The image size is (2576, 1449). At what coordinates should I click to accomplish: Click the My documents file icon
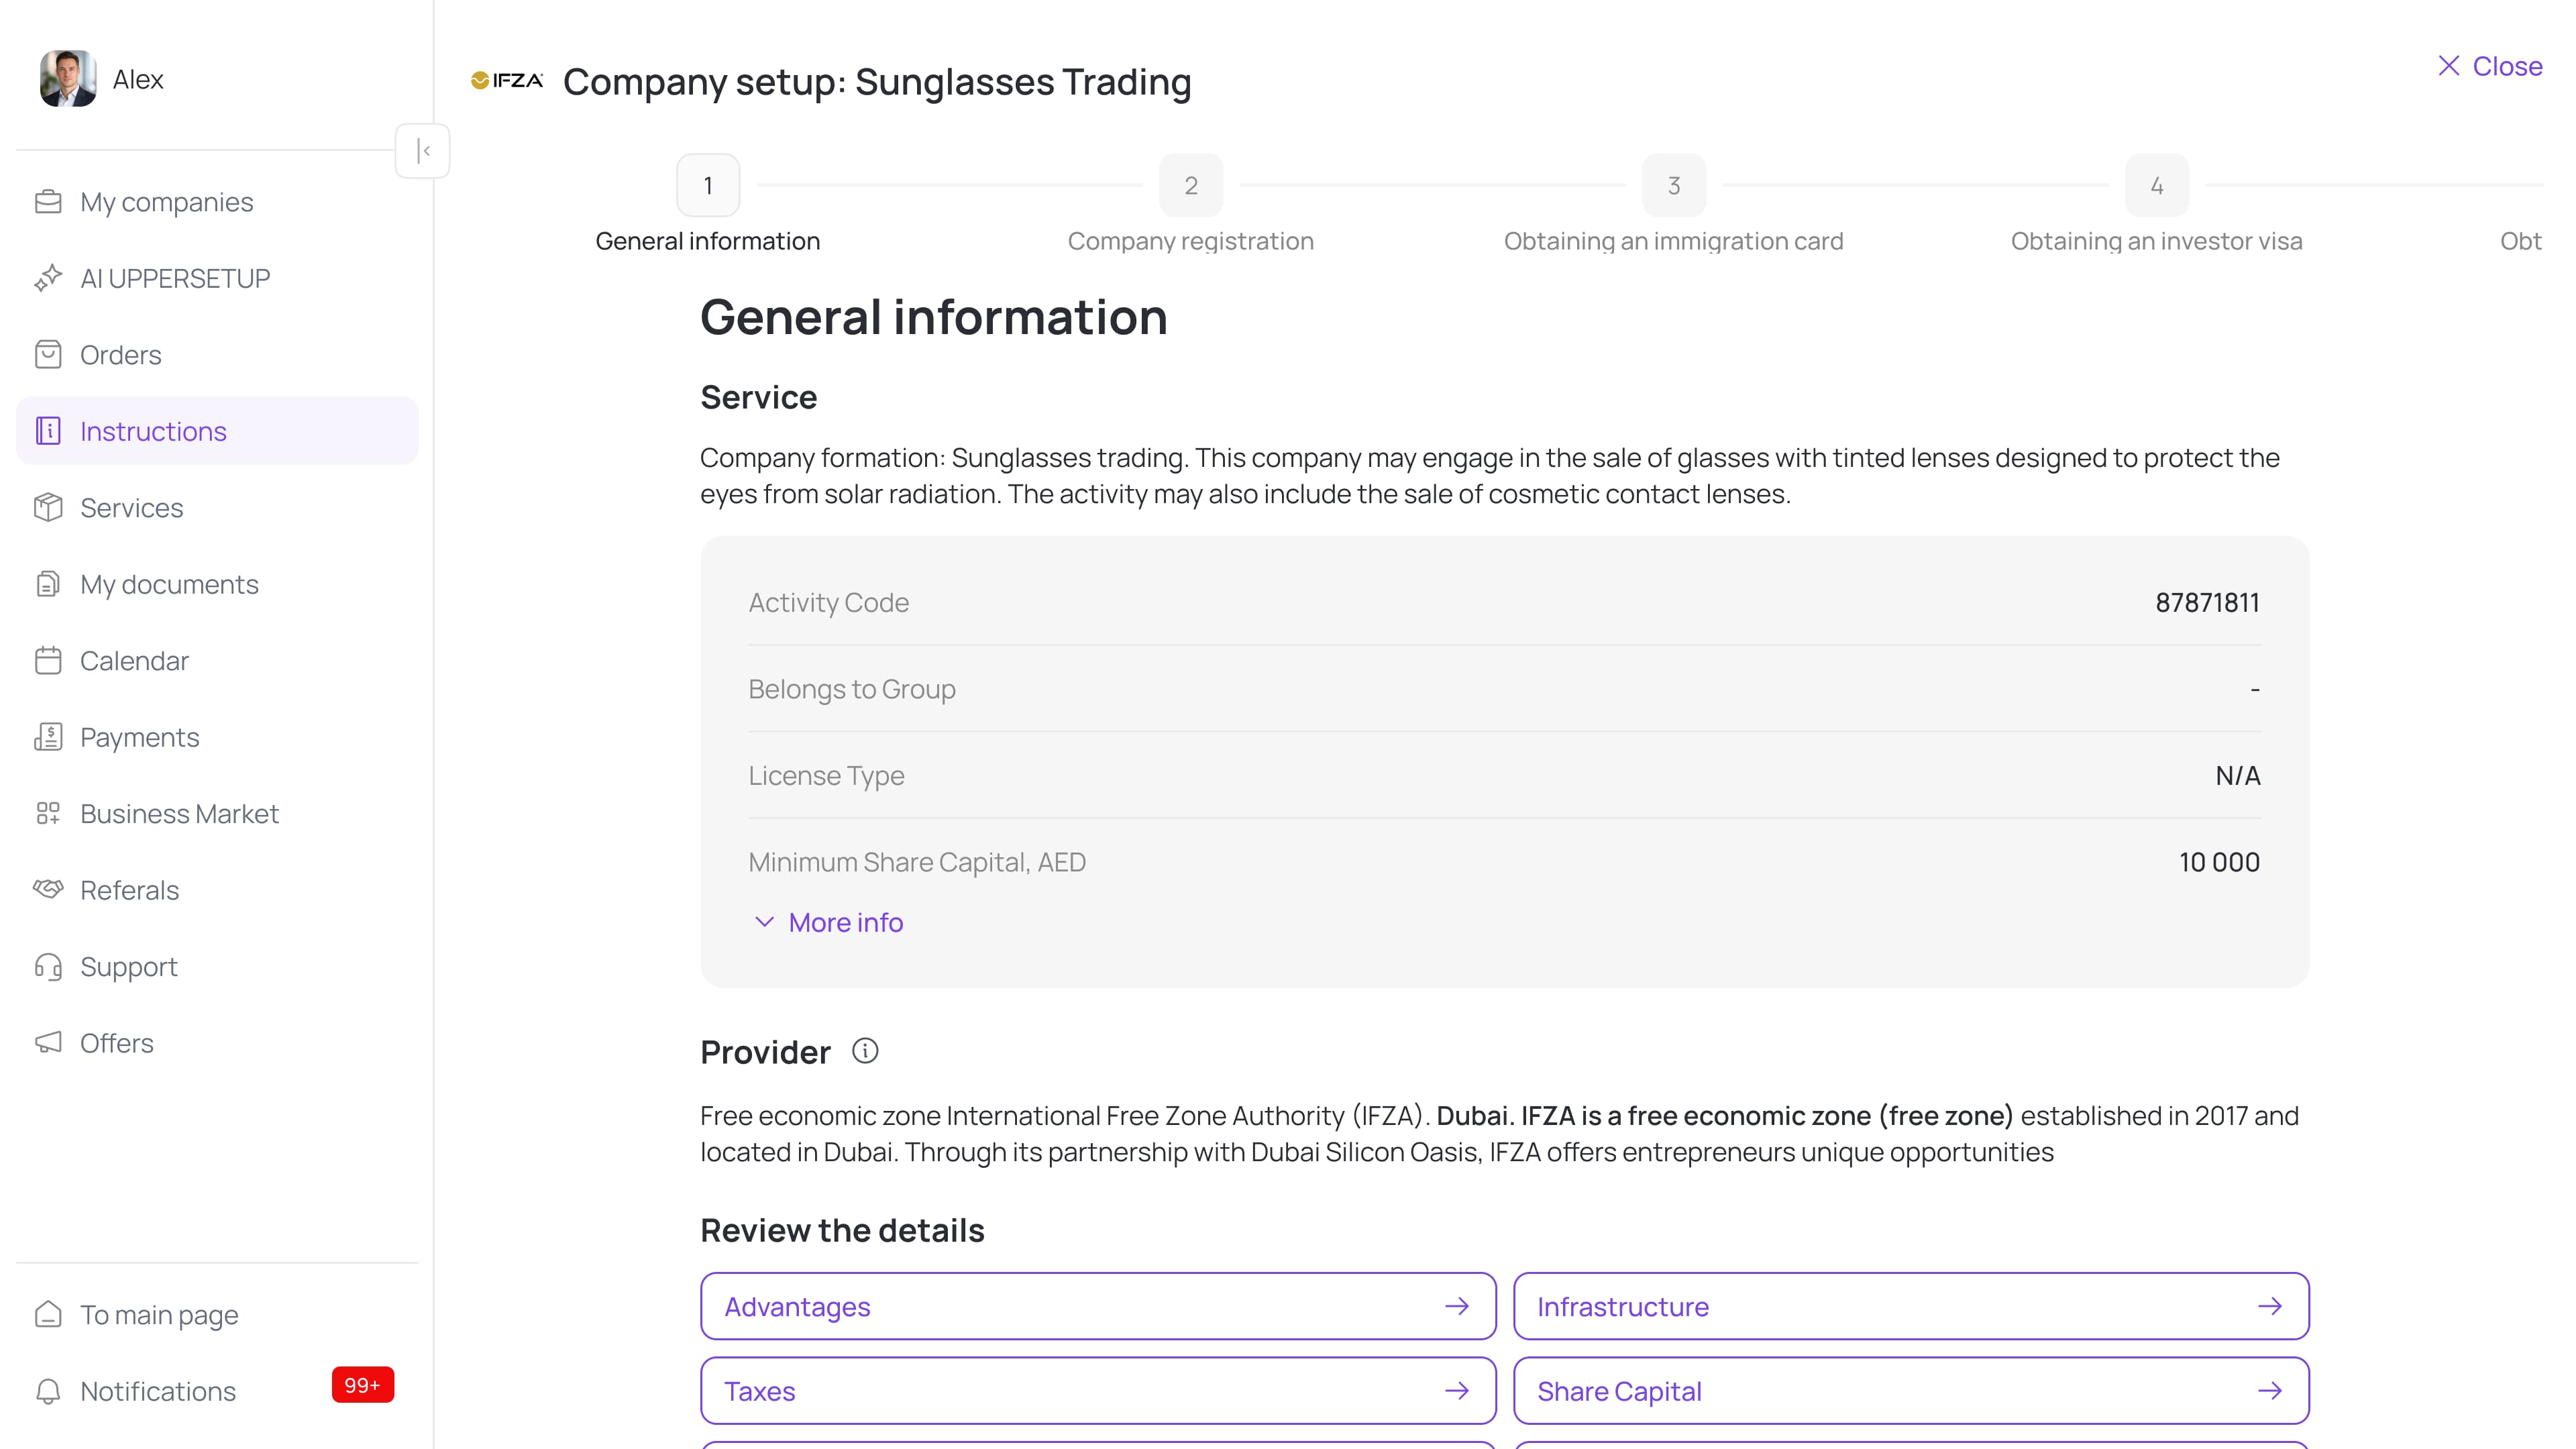(x=48, y=584)
